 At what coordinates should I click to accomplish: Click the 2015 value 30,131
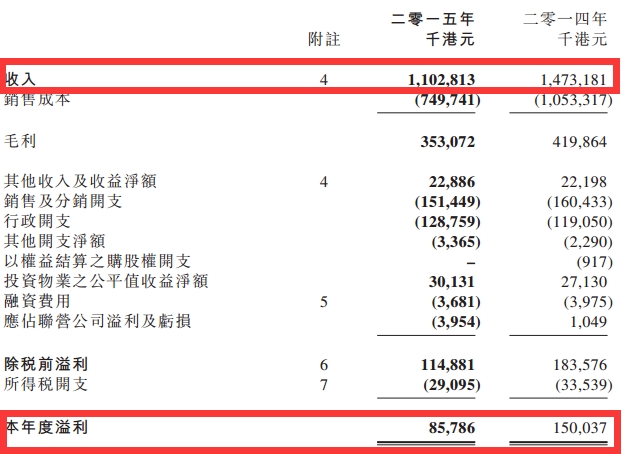pyautogui.click(x=448, y=281)
